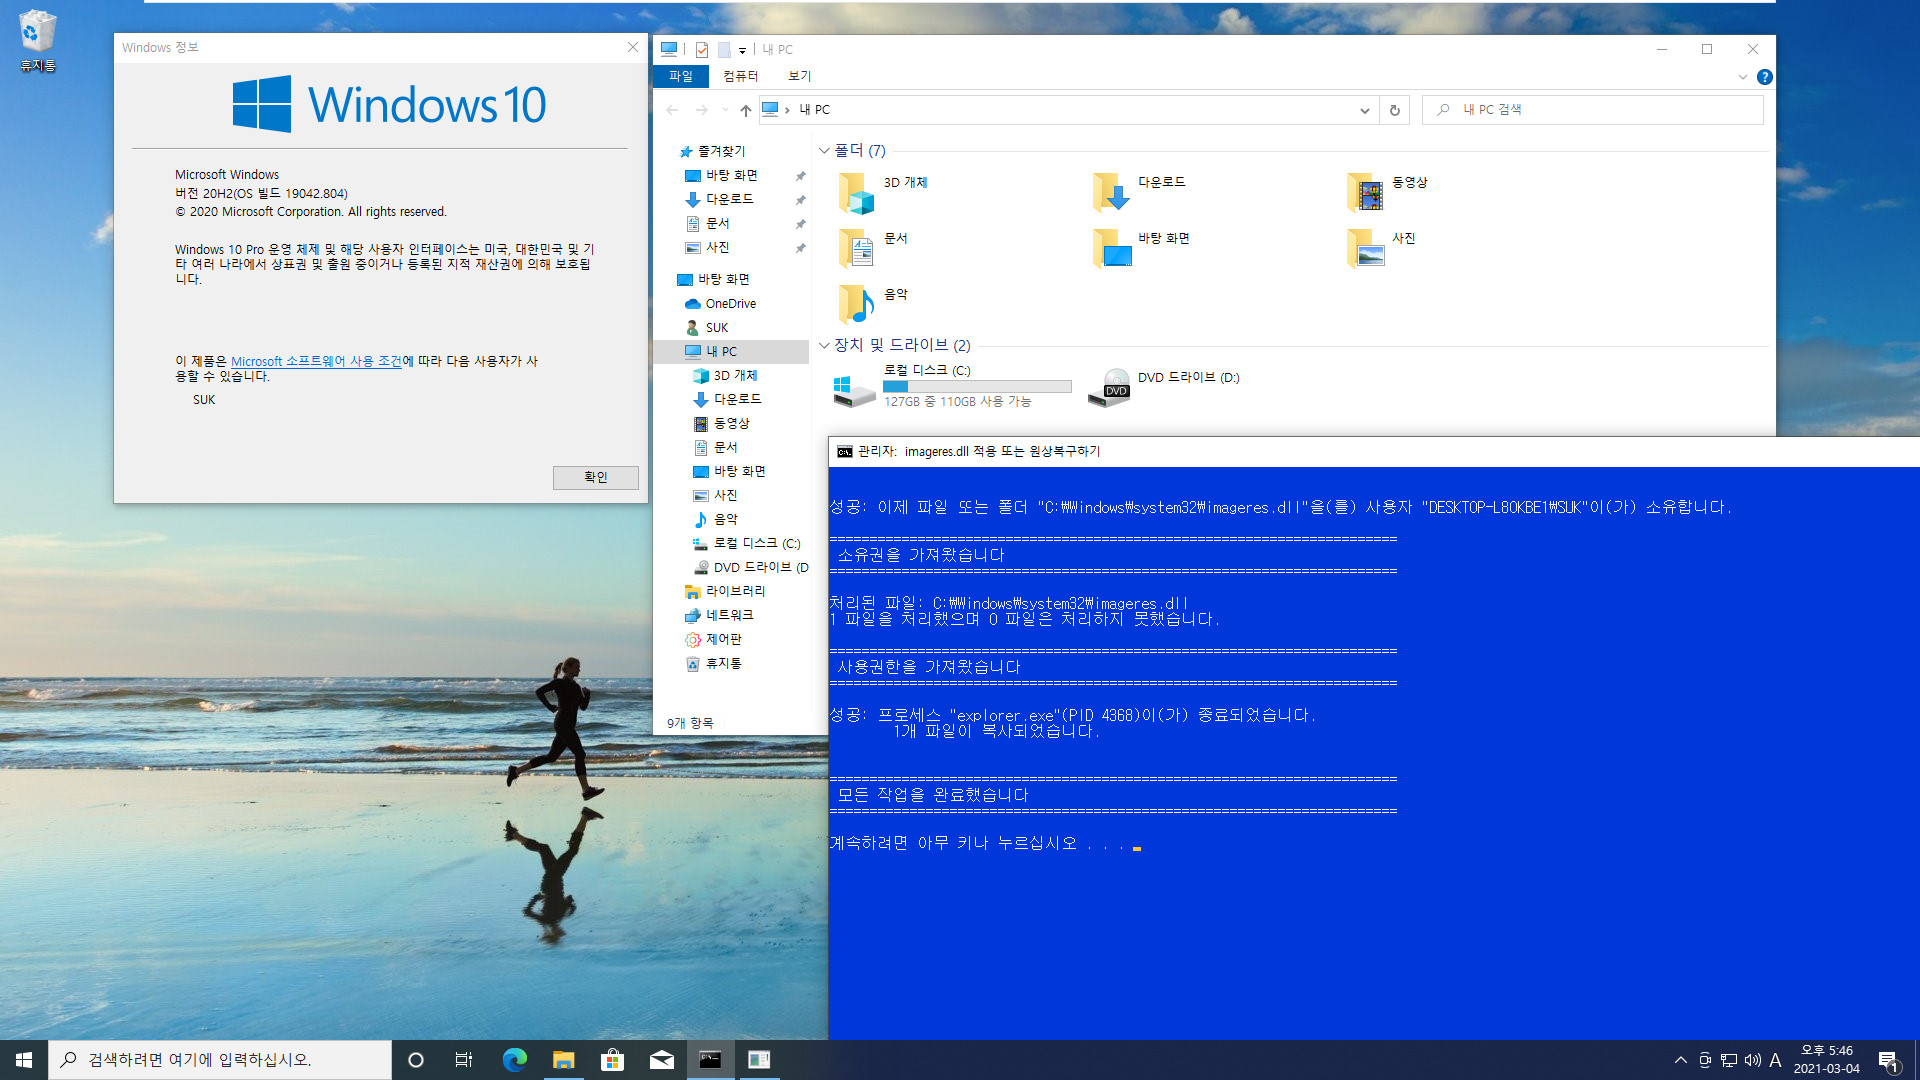Select 동영상 under 내 PC in navigation pane
1920x1080 pixels.
click(731, 424)
